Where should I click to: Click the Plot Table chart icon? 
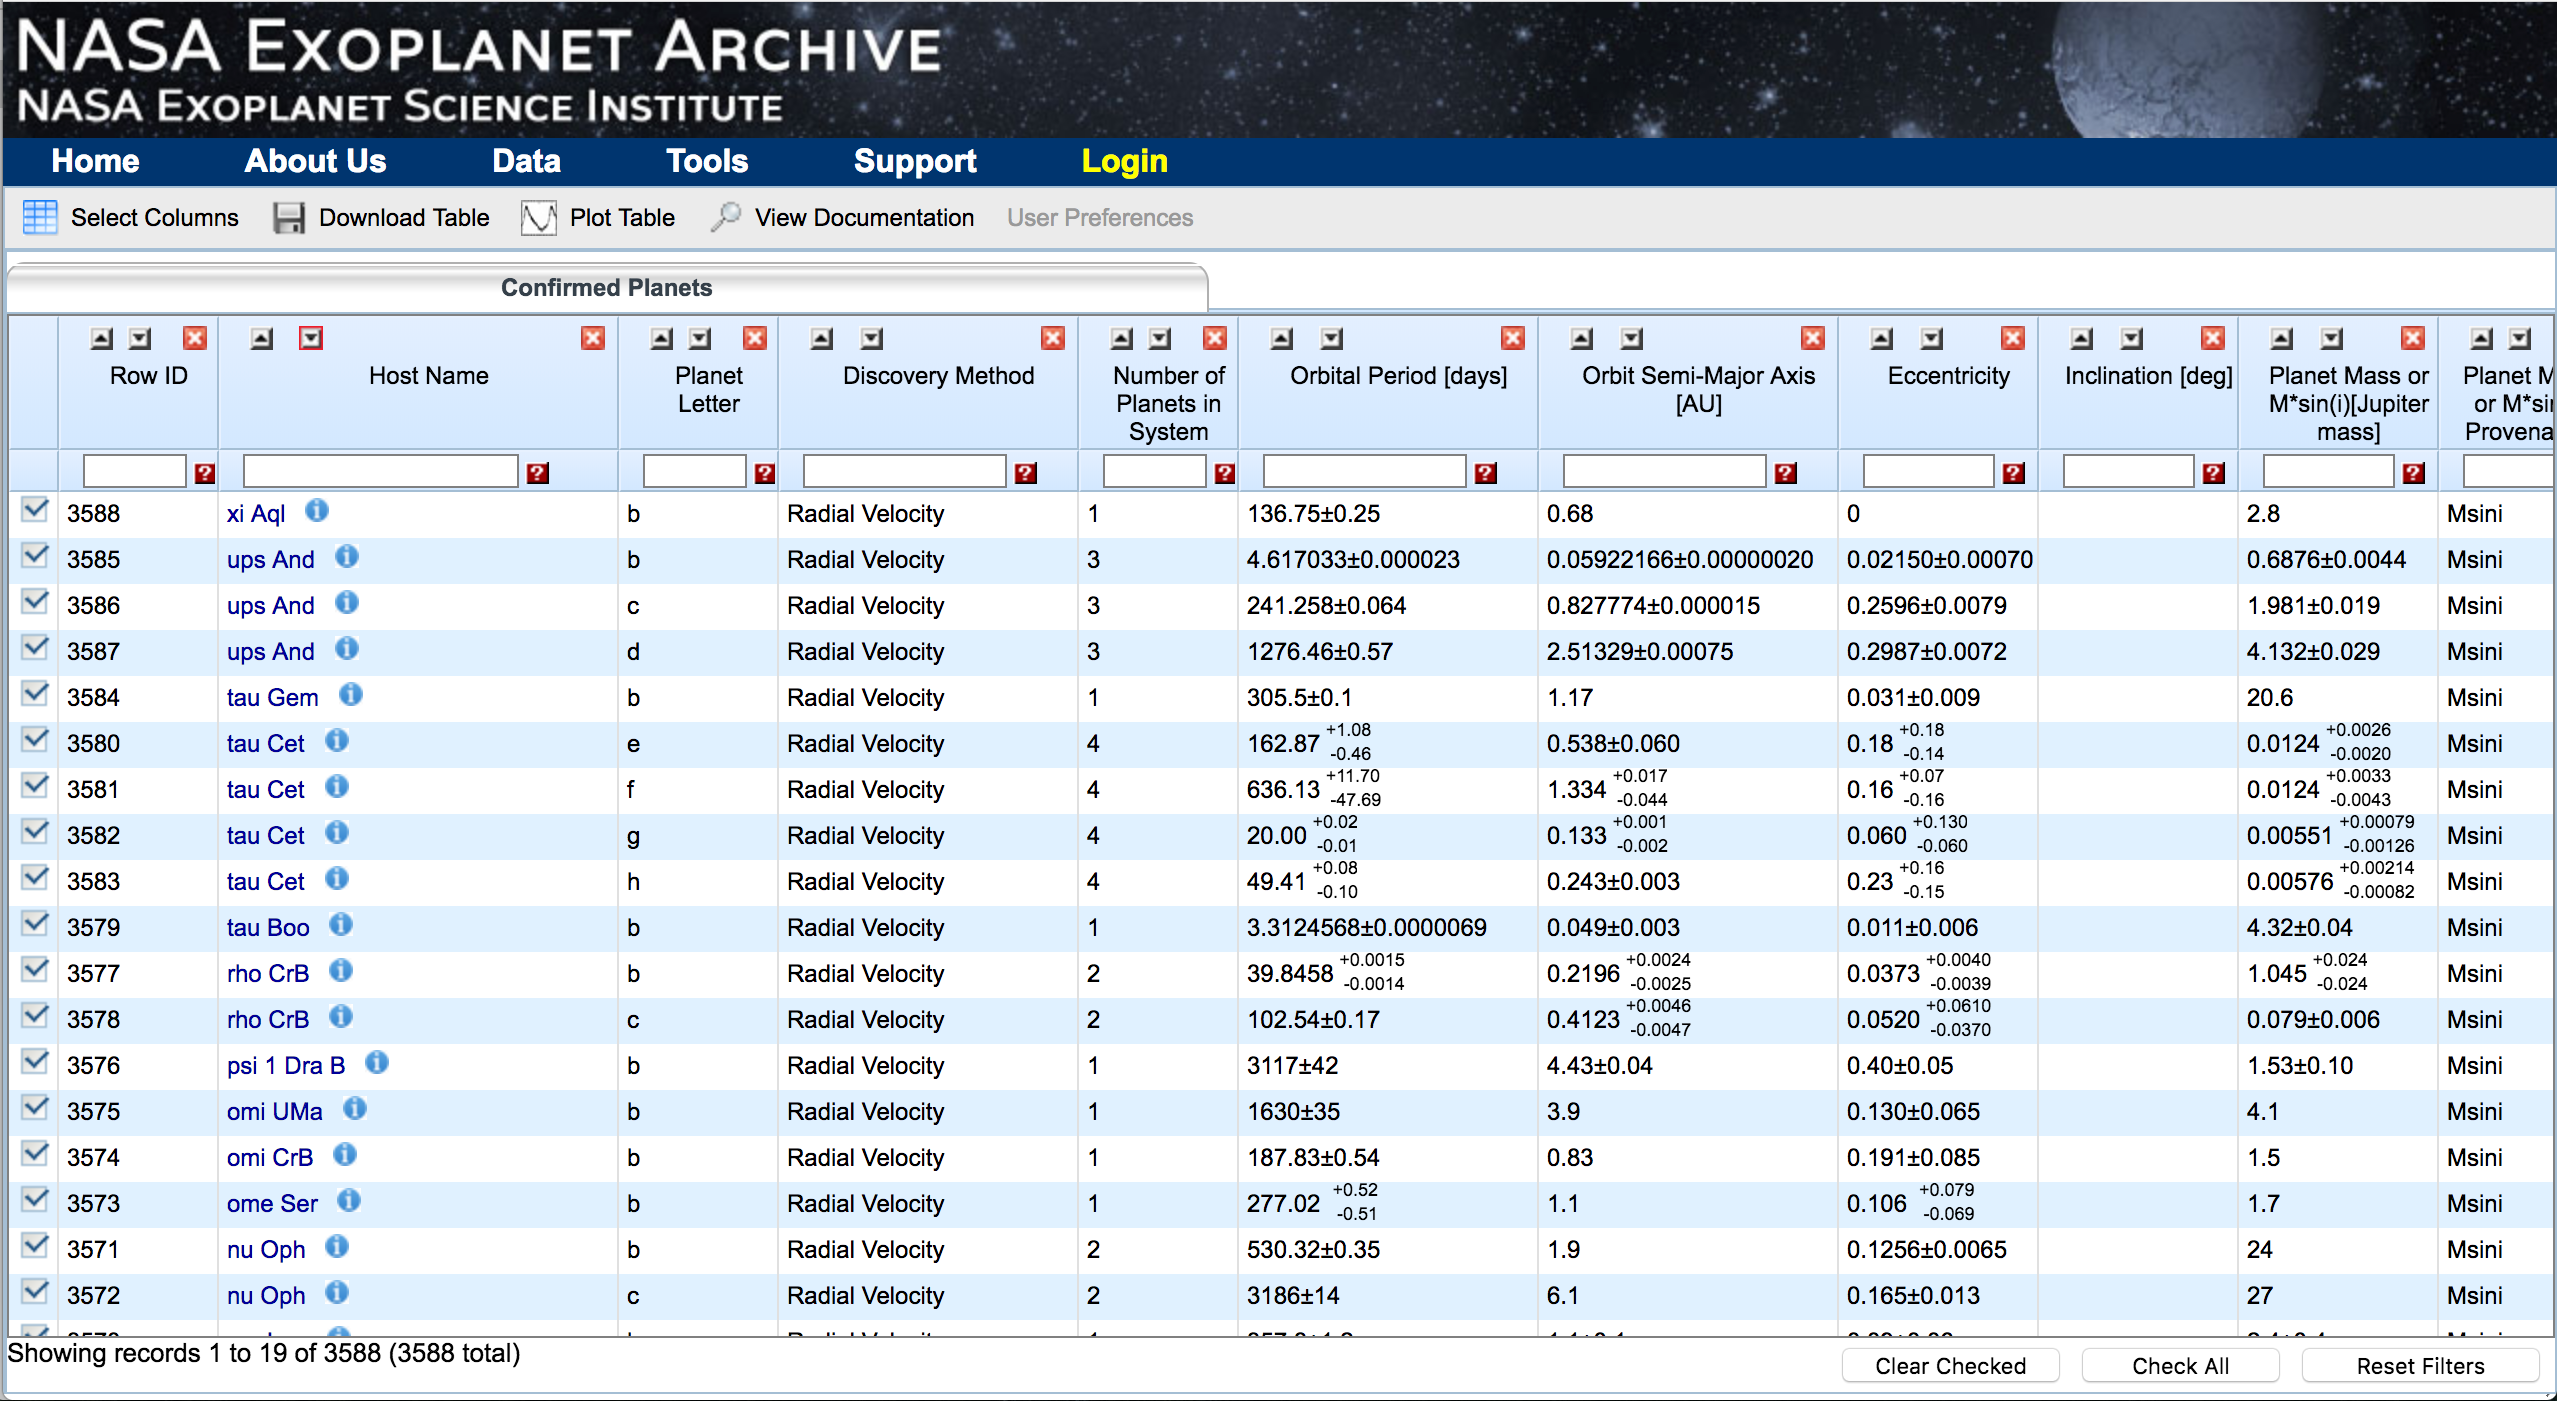coord(538,217)
